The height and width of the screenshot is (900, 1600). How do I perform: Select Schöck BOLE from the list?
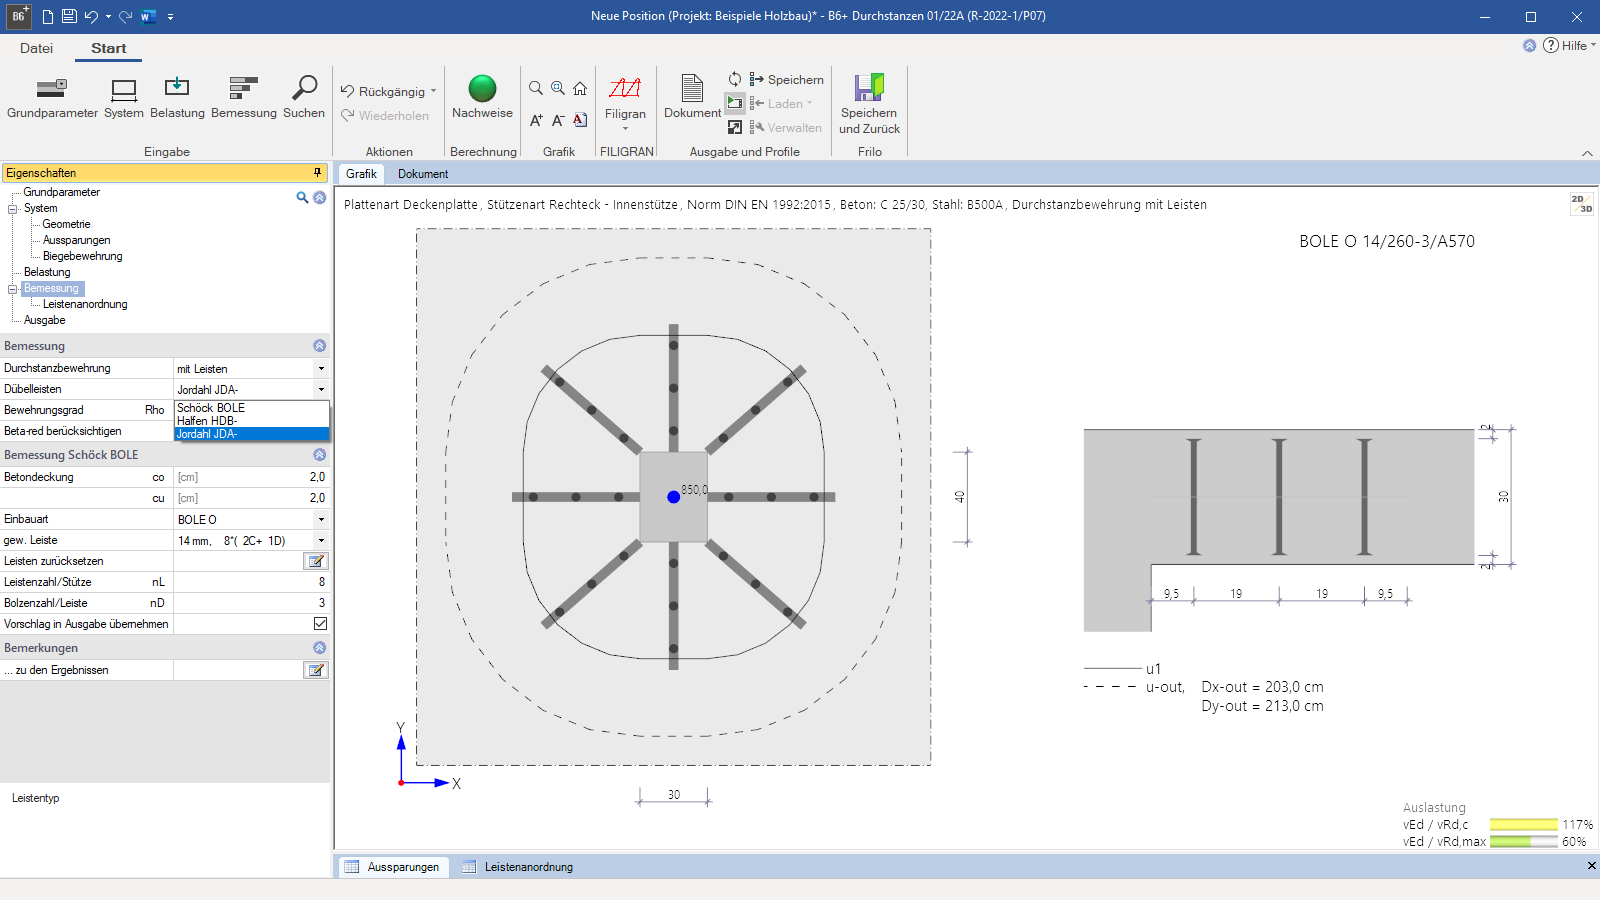coord(251,408)
